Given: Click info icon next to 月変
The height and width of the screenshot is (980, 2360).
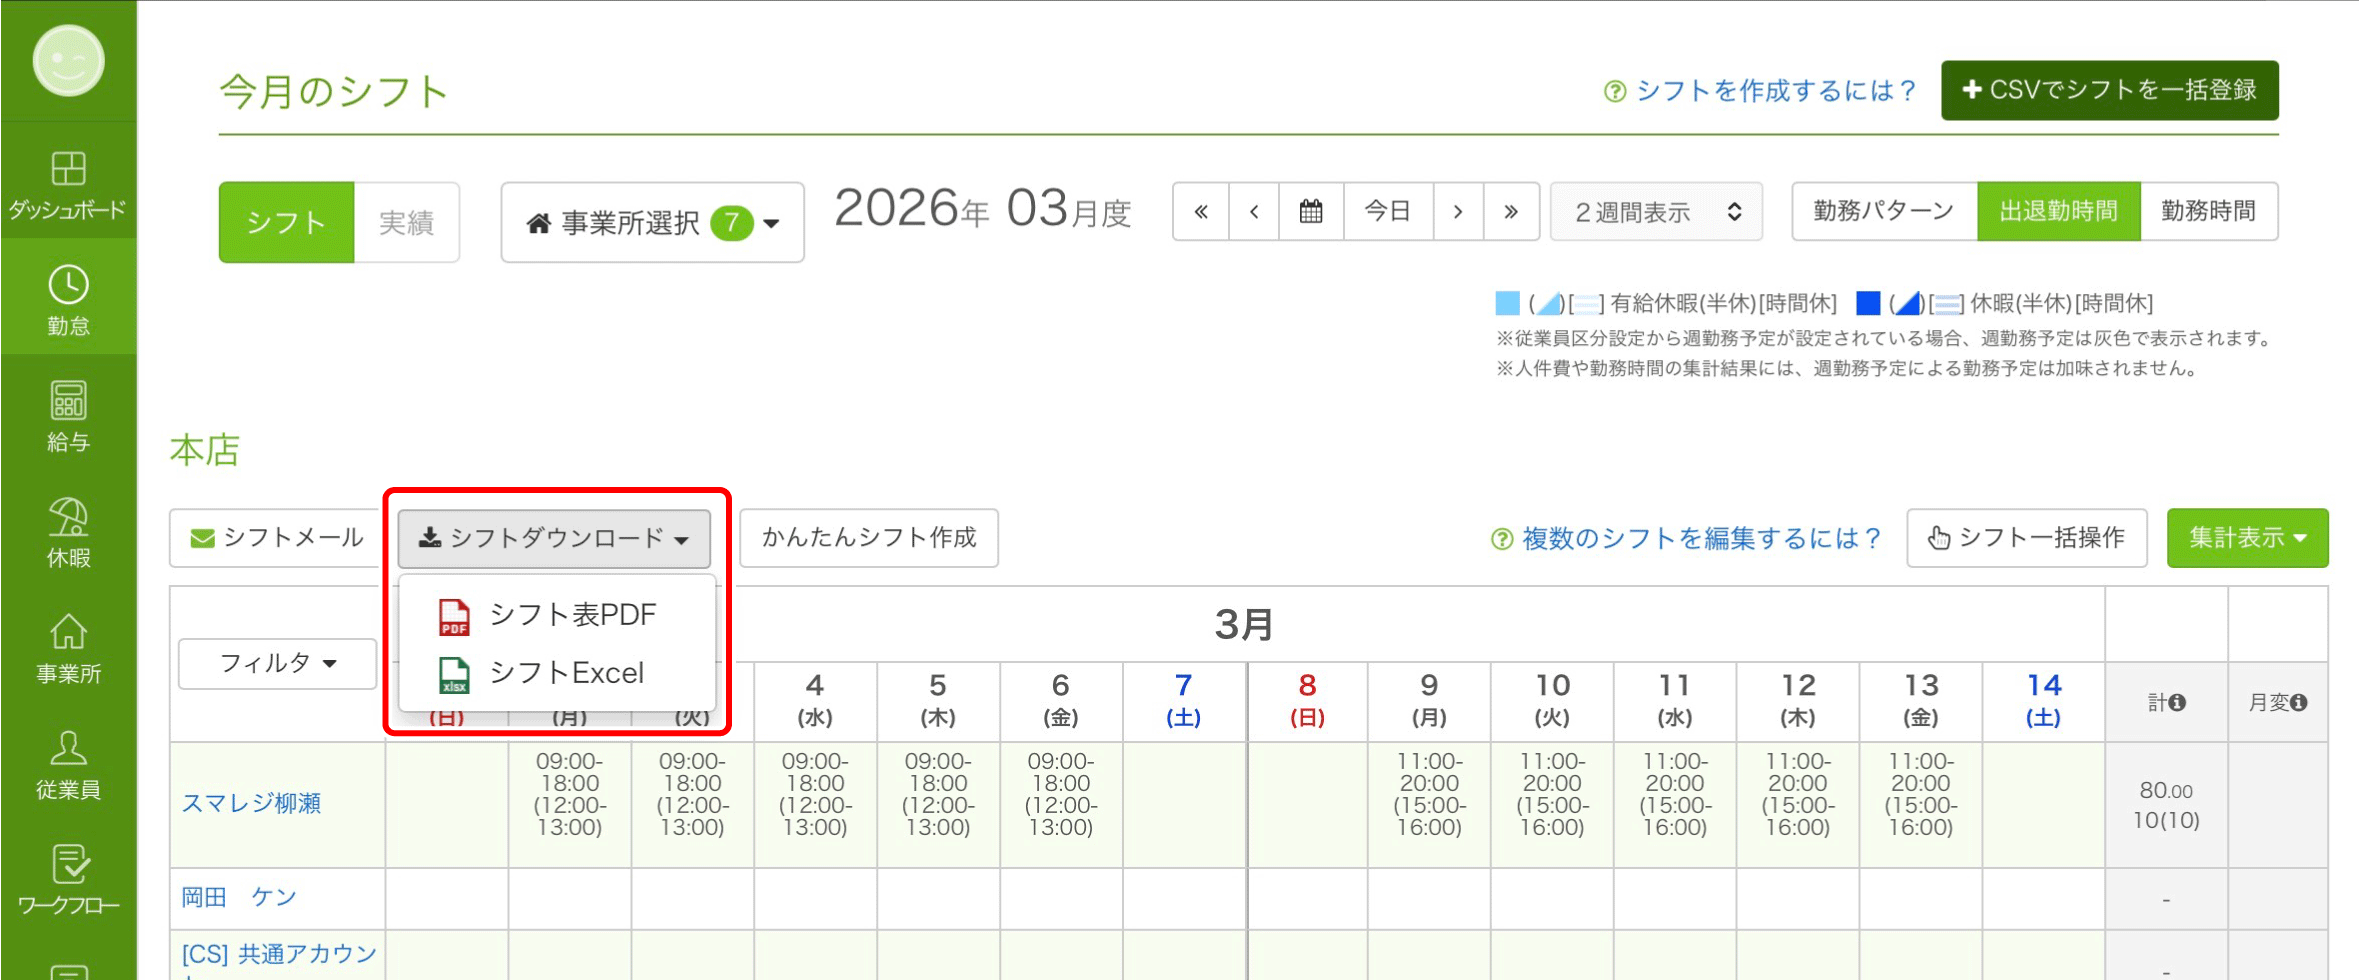Looking at the screenshot, I should [x=2298, y=703].
